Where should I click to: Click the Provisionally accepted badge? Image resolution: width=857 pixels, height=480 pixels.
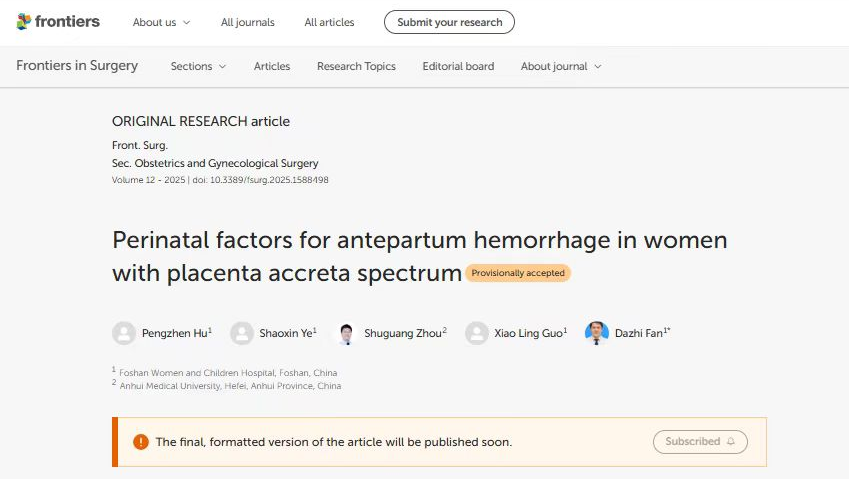click(518, 273)
